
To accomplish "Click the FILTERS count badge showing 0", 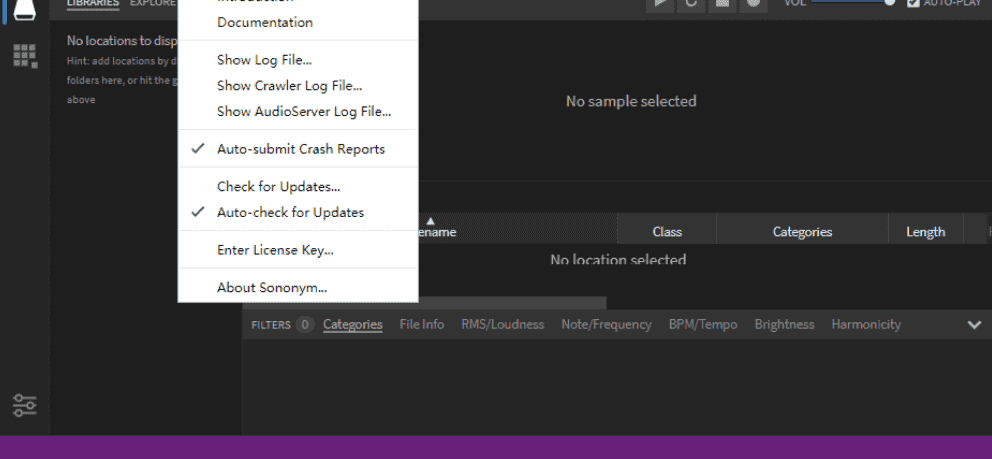I will pyautogui.click(x=304, y=324).
